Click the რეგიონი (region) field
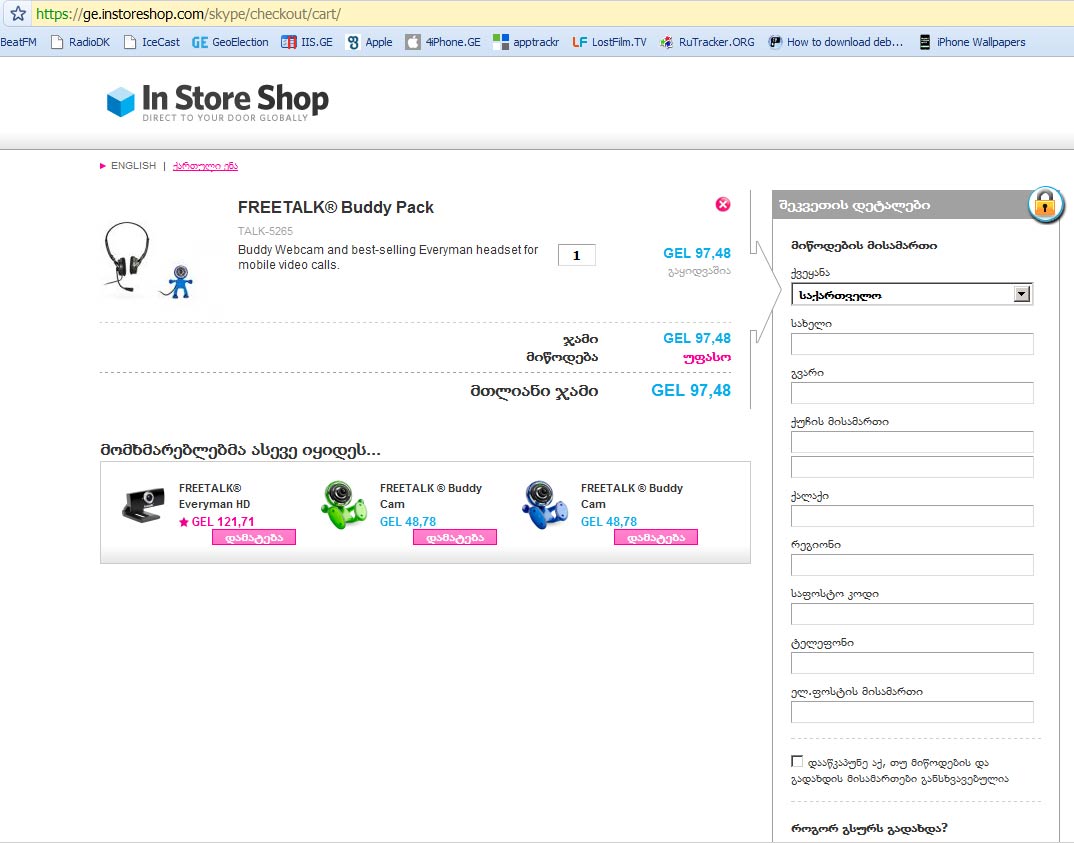Image resolution: width=1074 pixels, height=843 pixels. pyautogui.click(x=912, y=565)
